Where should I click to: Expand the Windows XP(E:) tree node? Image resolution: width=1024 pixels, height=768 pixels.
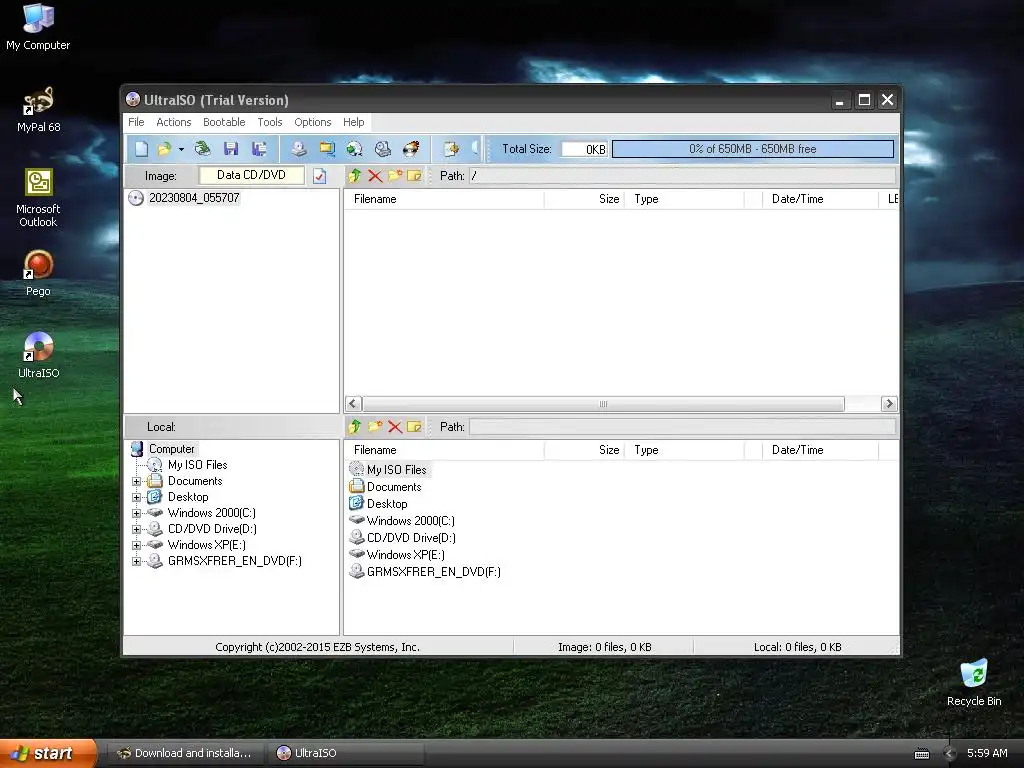pyautogui.click(x=136, y=545)
